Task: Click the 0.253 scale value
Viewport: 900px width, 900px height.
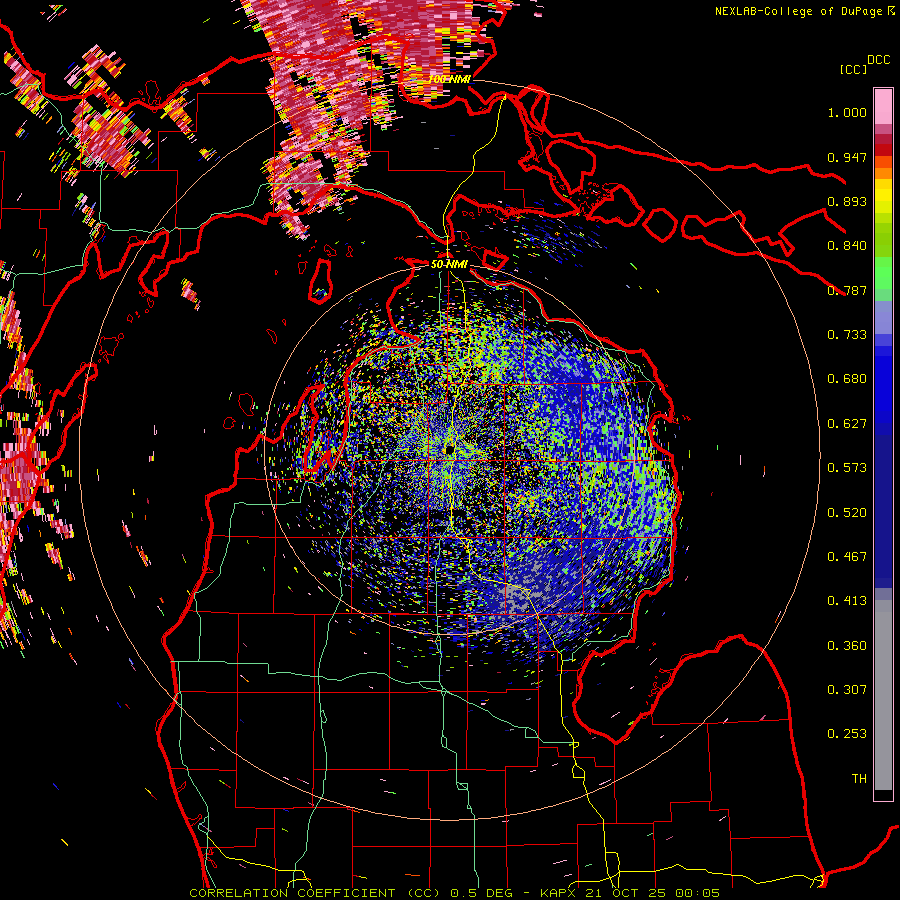Action: (847, 734)
